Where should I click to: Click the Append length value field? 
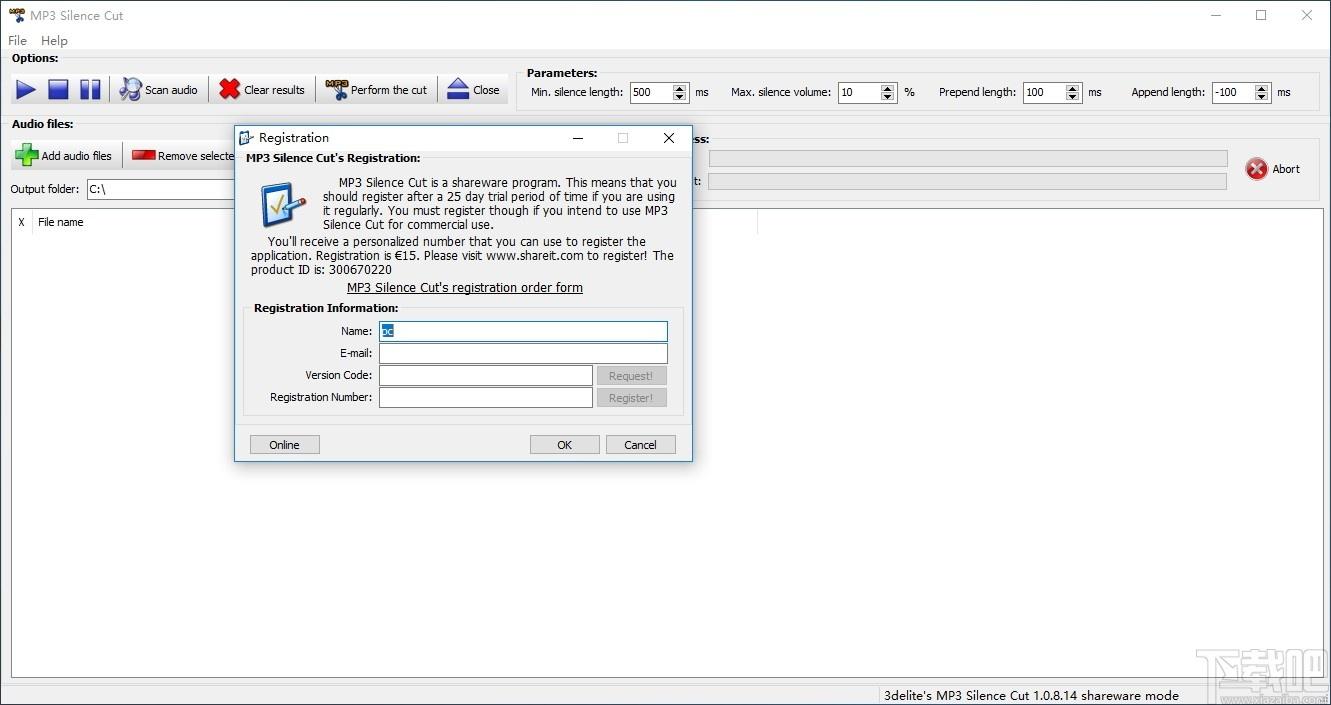pos(1233,92)
